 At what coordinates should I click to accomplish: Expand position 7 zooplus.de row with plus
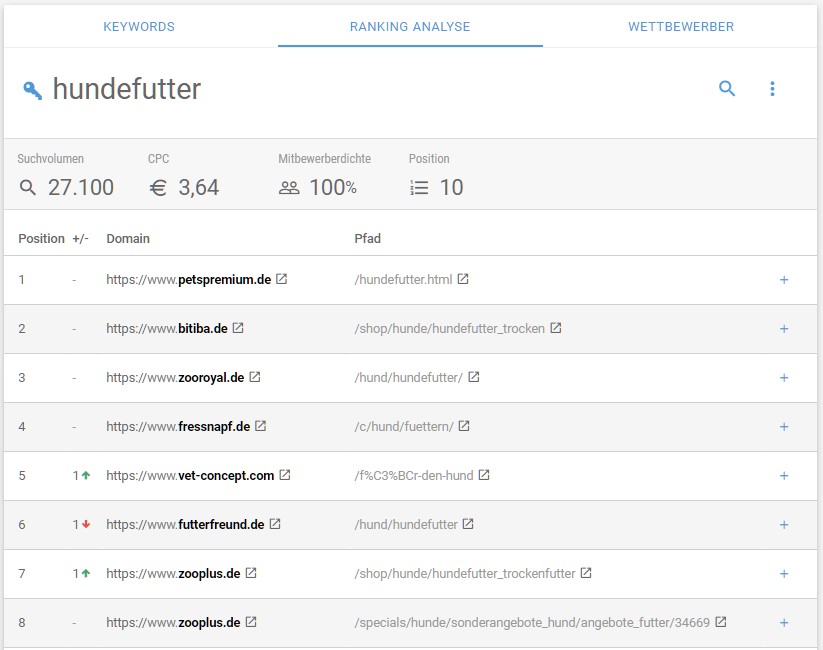point(784,574)
